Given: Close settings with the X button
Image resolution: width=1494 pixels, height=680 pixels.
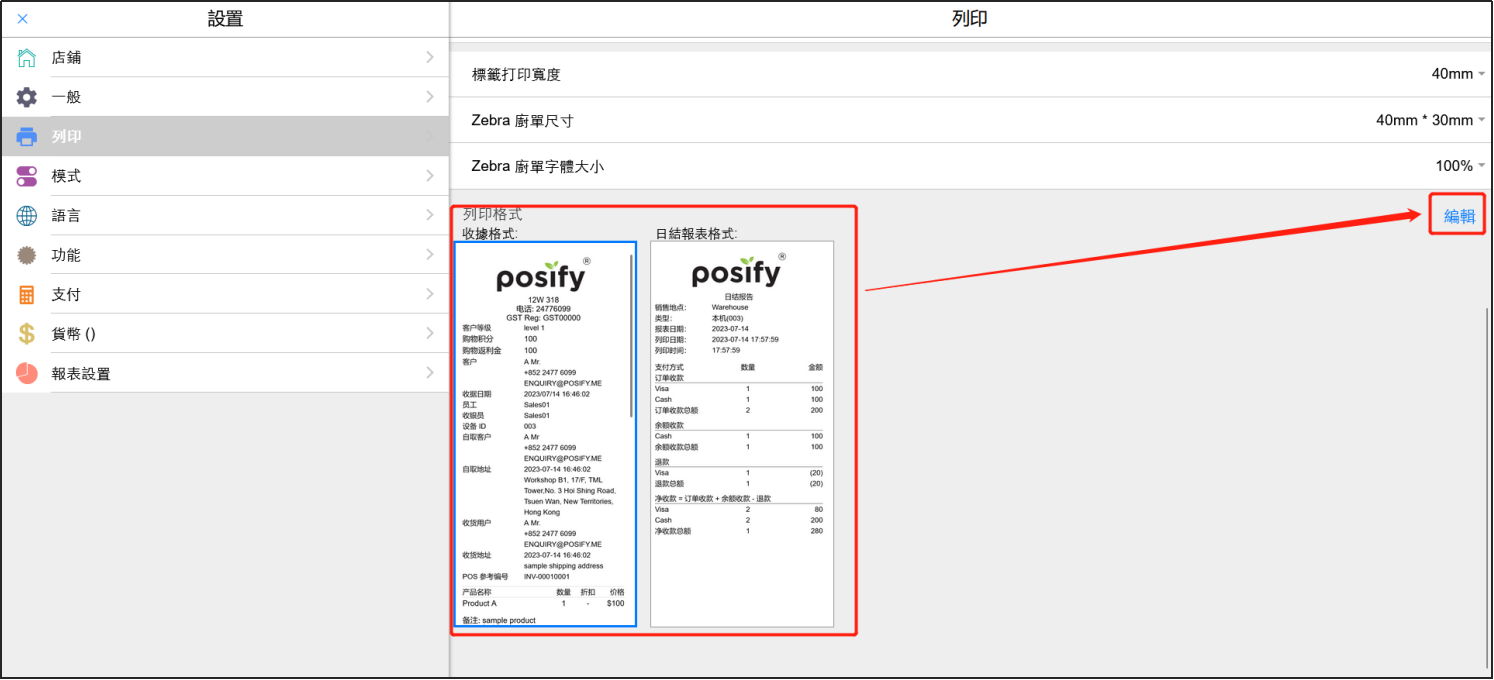Looking at the screenshot, I should pos(23,19).
